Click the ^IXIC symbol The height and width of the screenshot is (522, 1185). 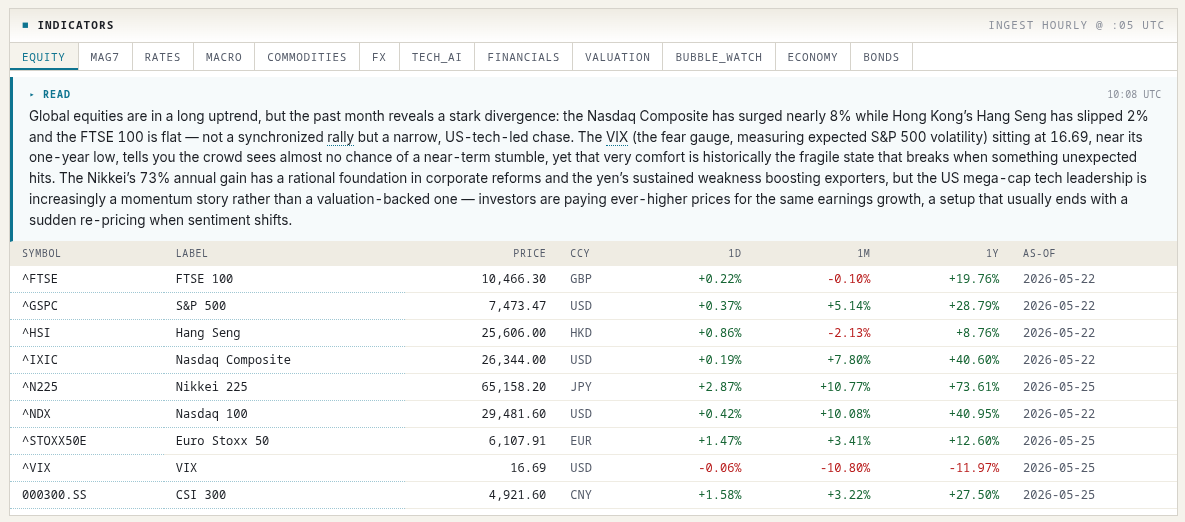click(x=40, y=360)
